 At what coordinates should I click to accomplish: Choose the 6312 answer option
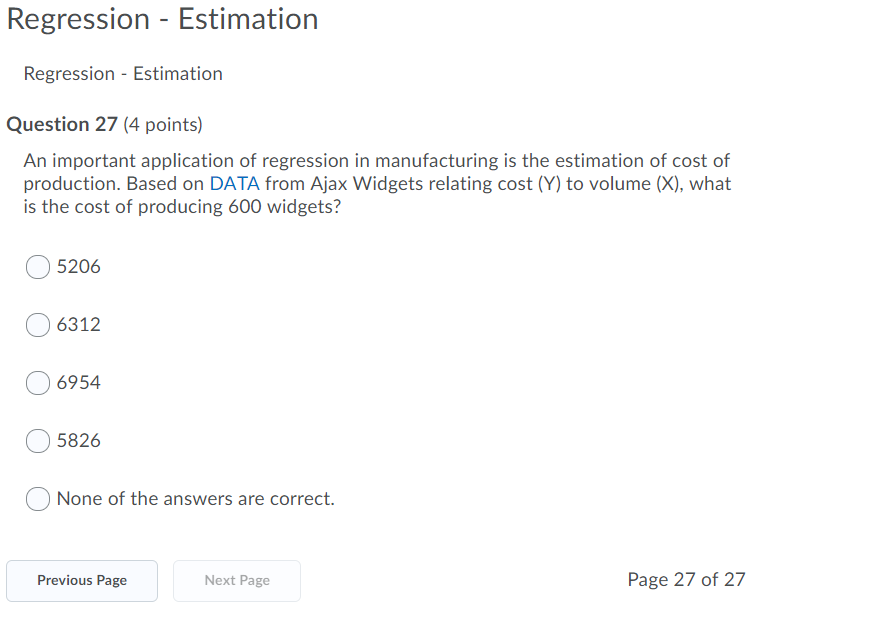point(37,325)
